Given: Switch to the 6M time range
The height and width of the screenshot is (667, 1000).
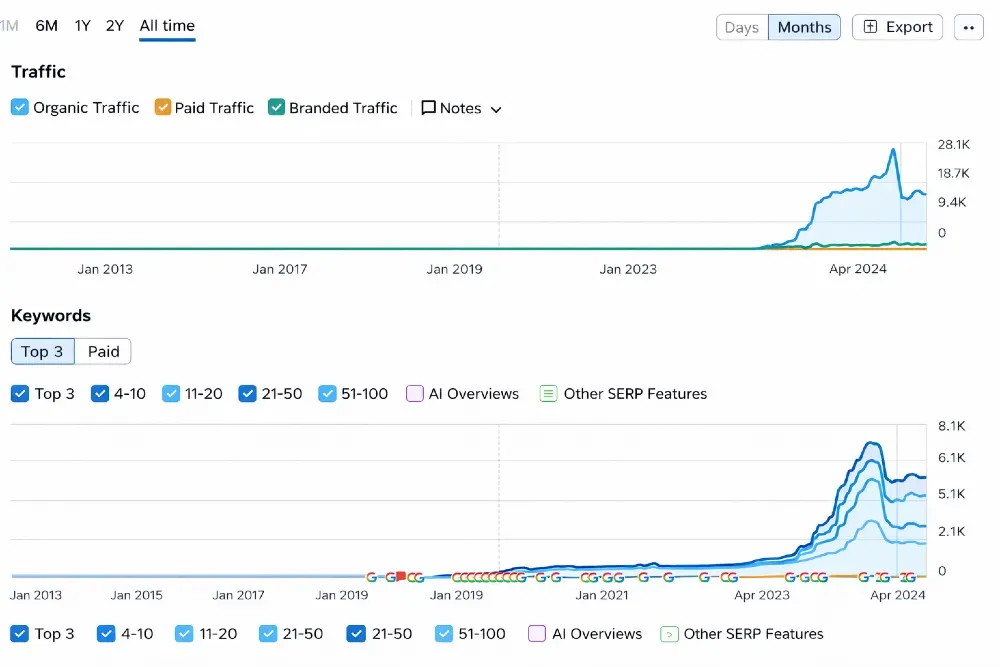Looking at the screenshot, I should [x=46, y=26].
